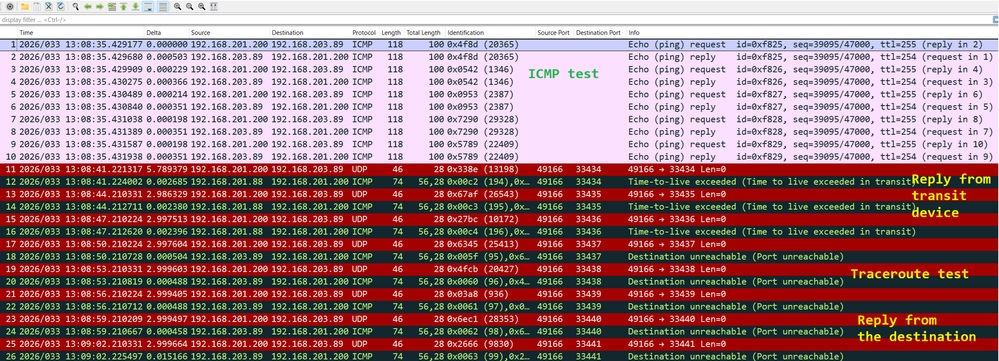Open go to specified packet
This screenshot has height=361, width=999.
coord(112,6)
